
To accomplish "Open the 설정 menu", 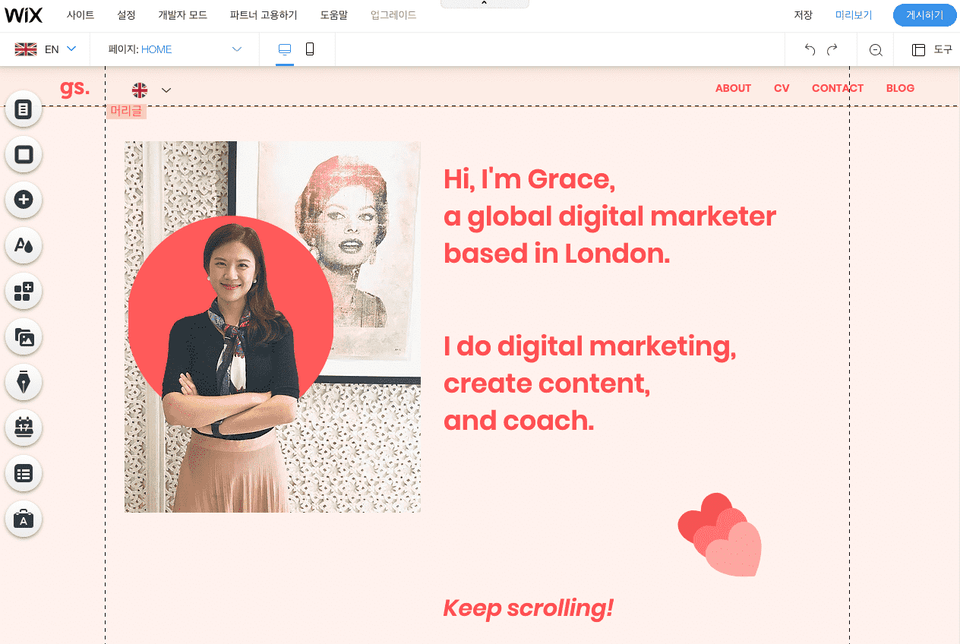I will (x=126, y=15).
